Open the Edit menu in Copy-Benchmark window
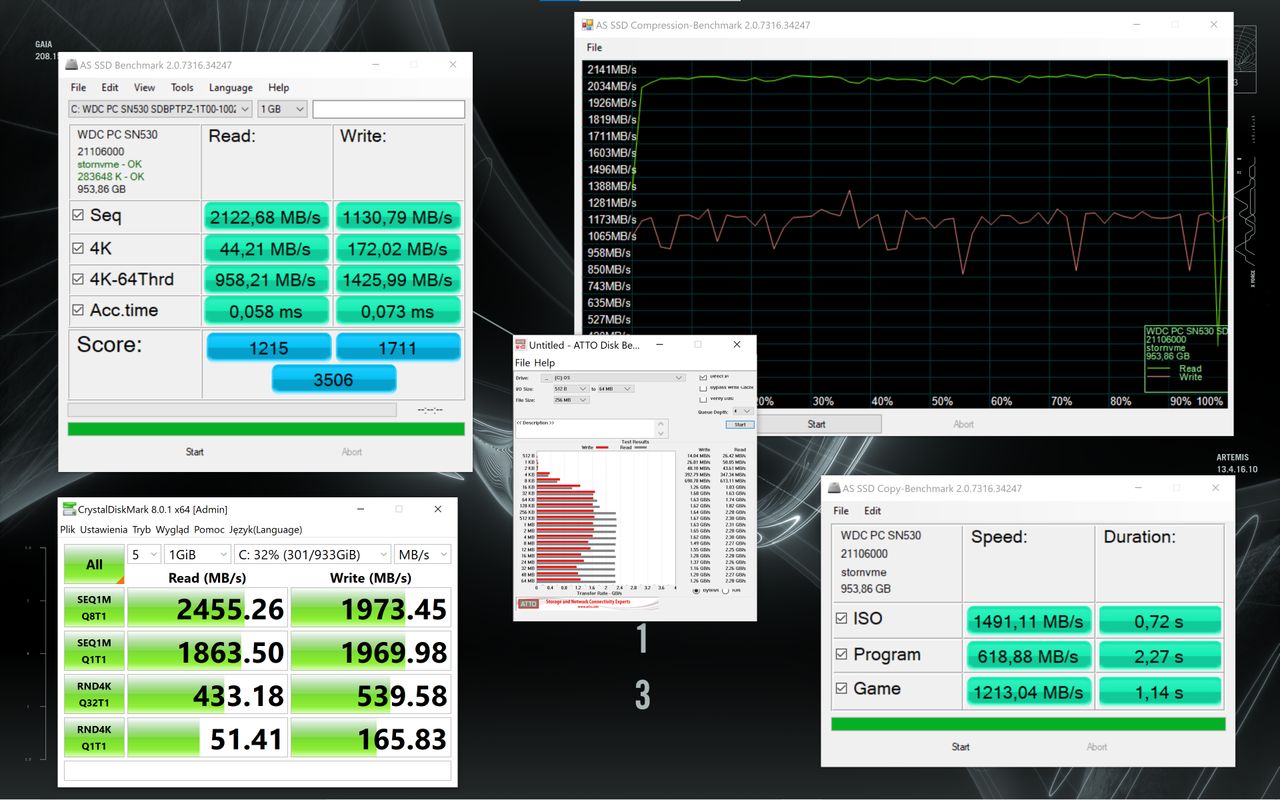This screenshot has height=800, width=1280. click(x=873, y=511)
